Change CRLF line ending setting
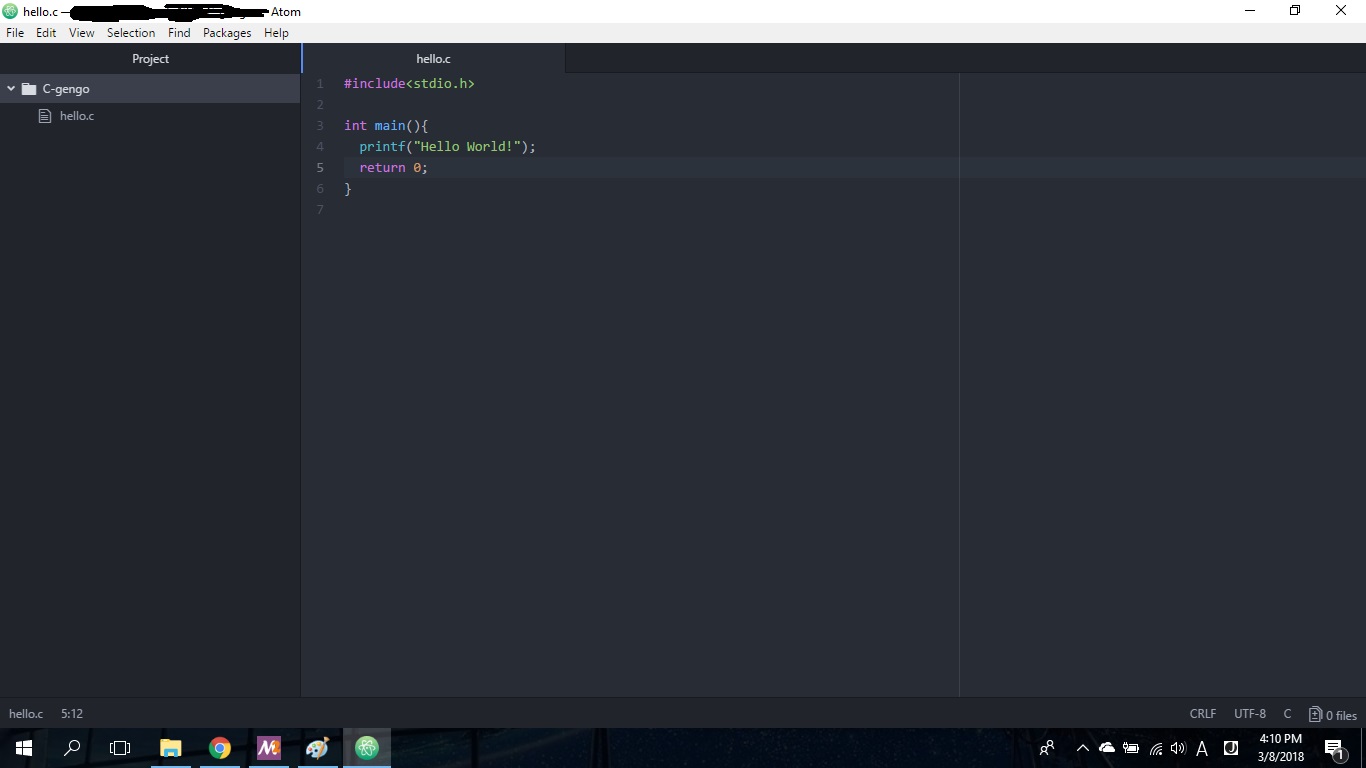The width and height of the screenshot is (1366, 768). click(x=1202, y=714)
